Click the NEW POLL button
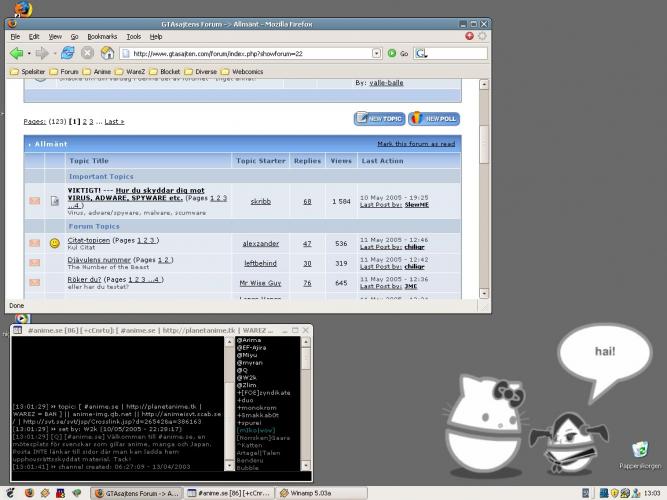 434,119
